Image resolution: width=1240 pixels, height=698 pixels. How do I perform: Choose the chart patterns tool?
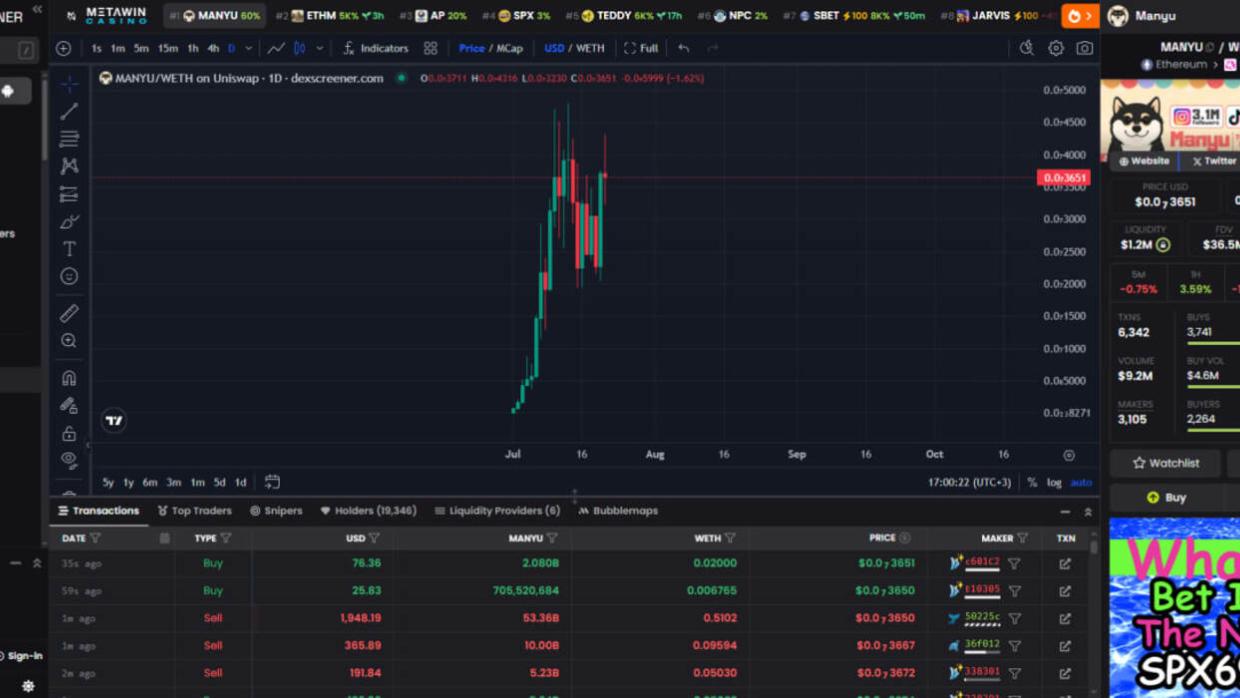click(69, 166)
